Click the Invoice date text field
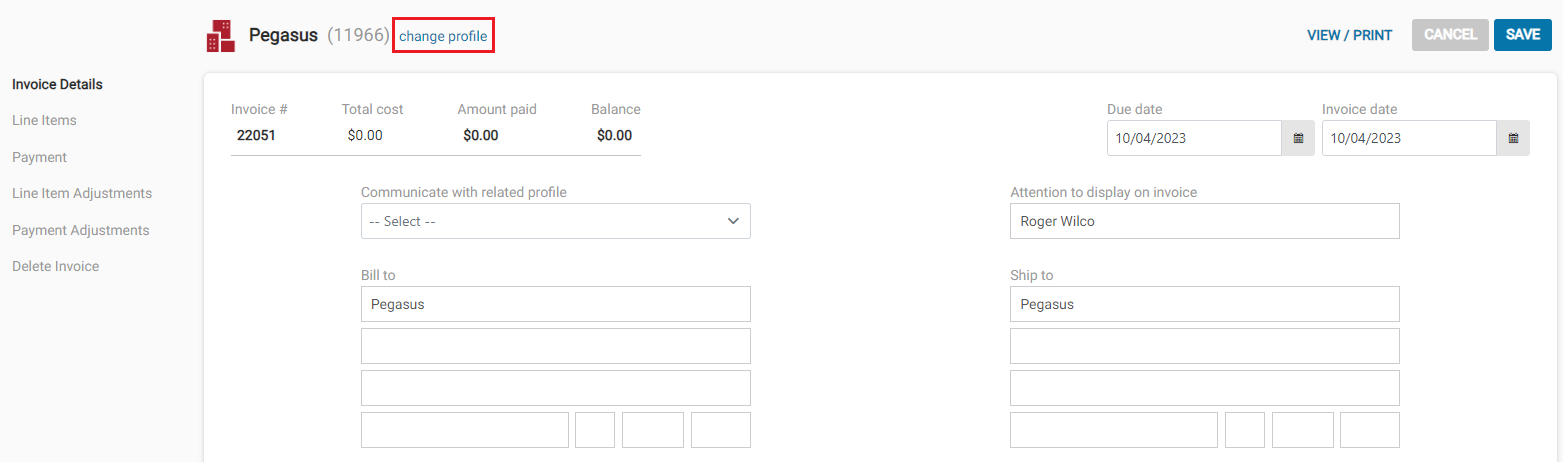1563x462 pixels. [x=1409, y=138]
